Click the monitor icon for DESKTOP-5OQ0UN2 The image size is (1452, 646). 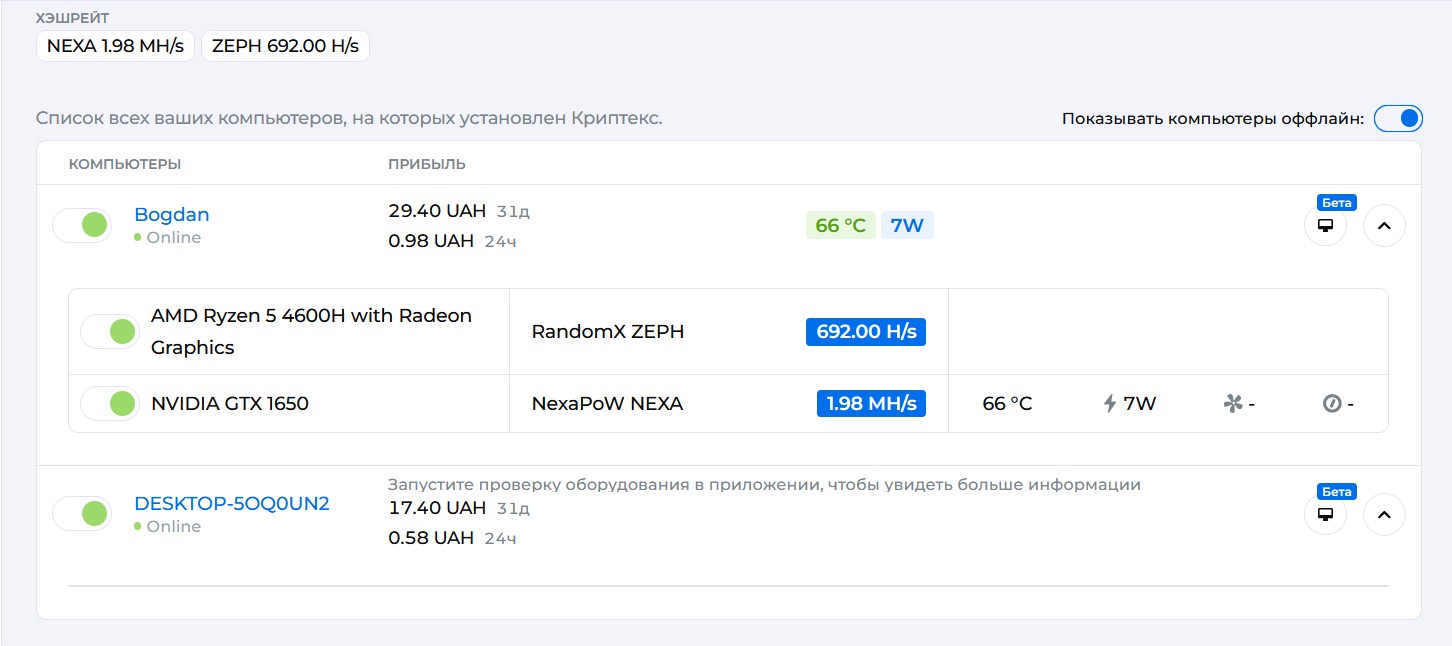click(1325, 515)
